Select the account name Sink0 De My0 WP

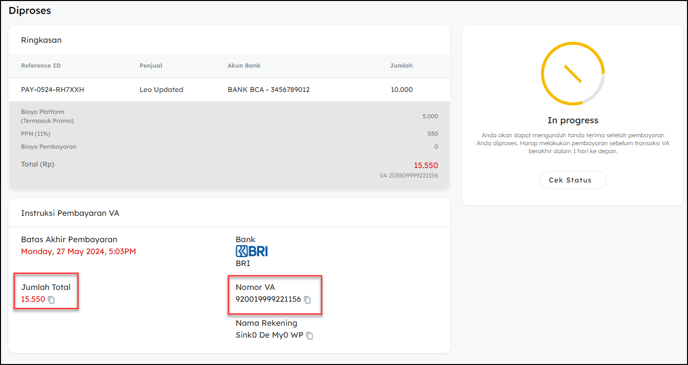pos(269,336)
